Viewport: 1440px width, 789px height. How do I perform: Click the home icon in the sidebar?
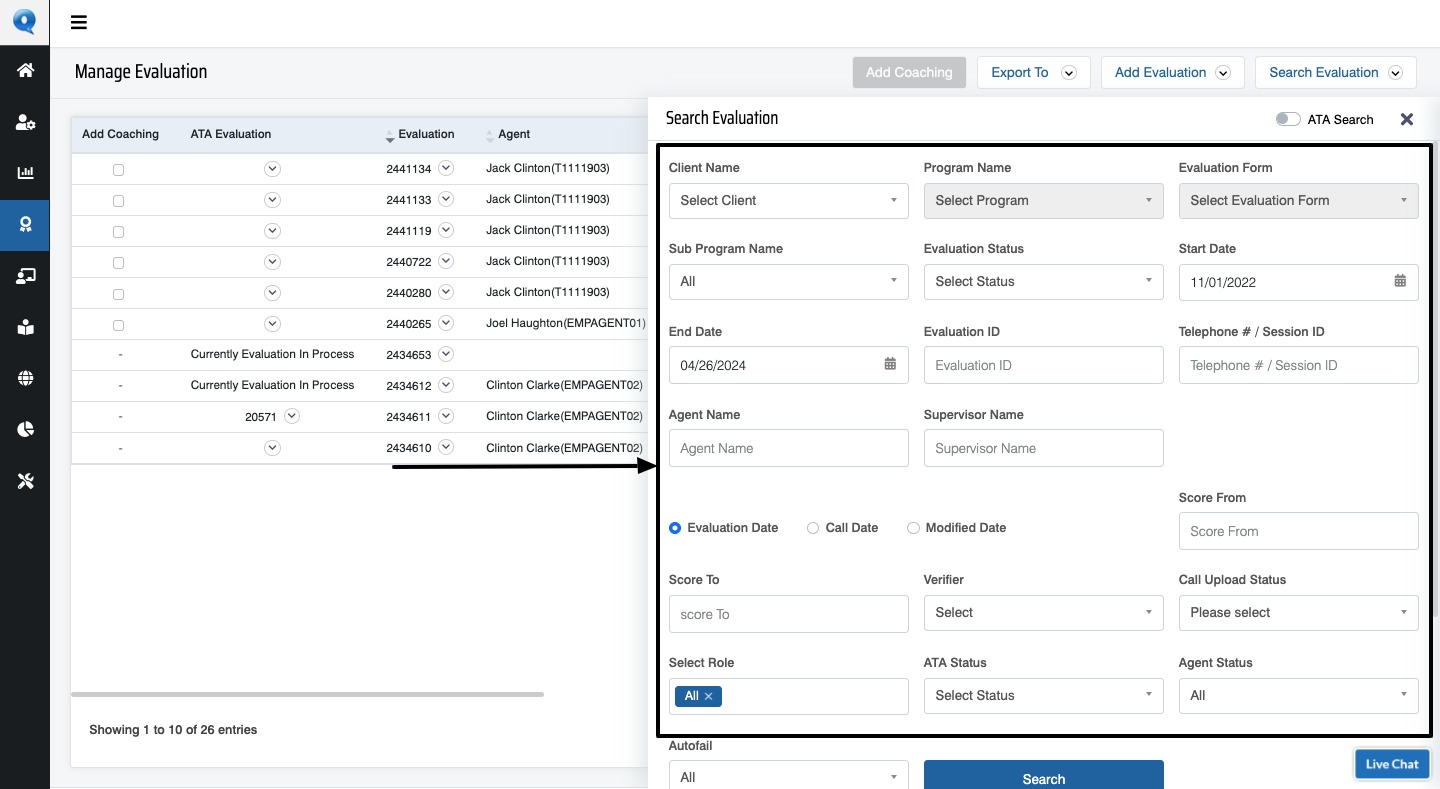[x=25, y=70]
